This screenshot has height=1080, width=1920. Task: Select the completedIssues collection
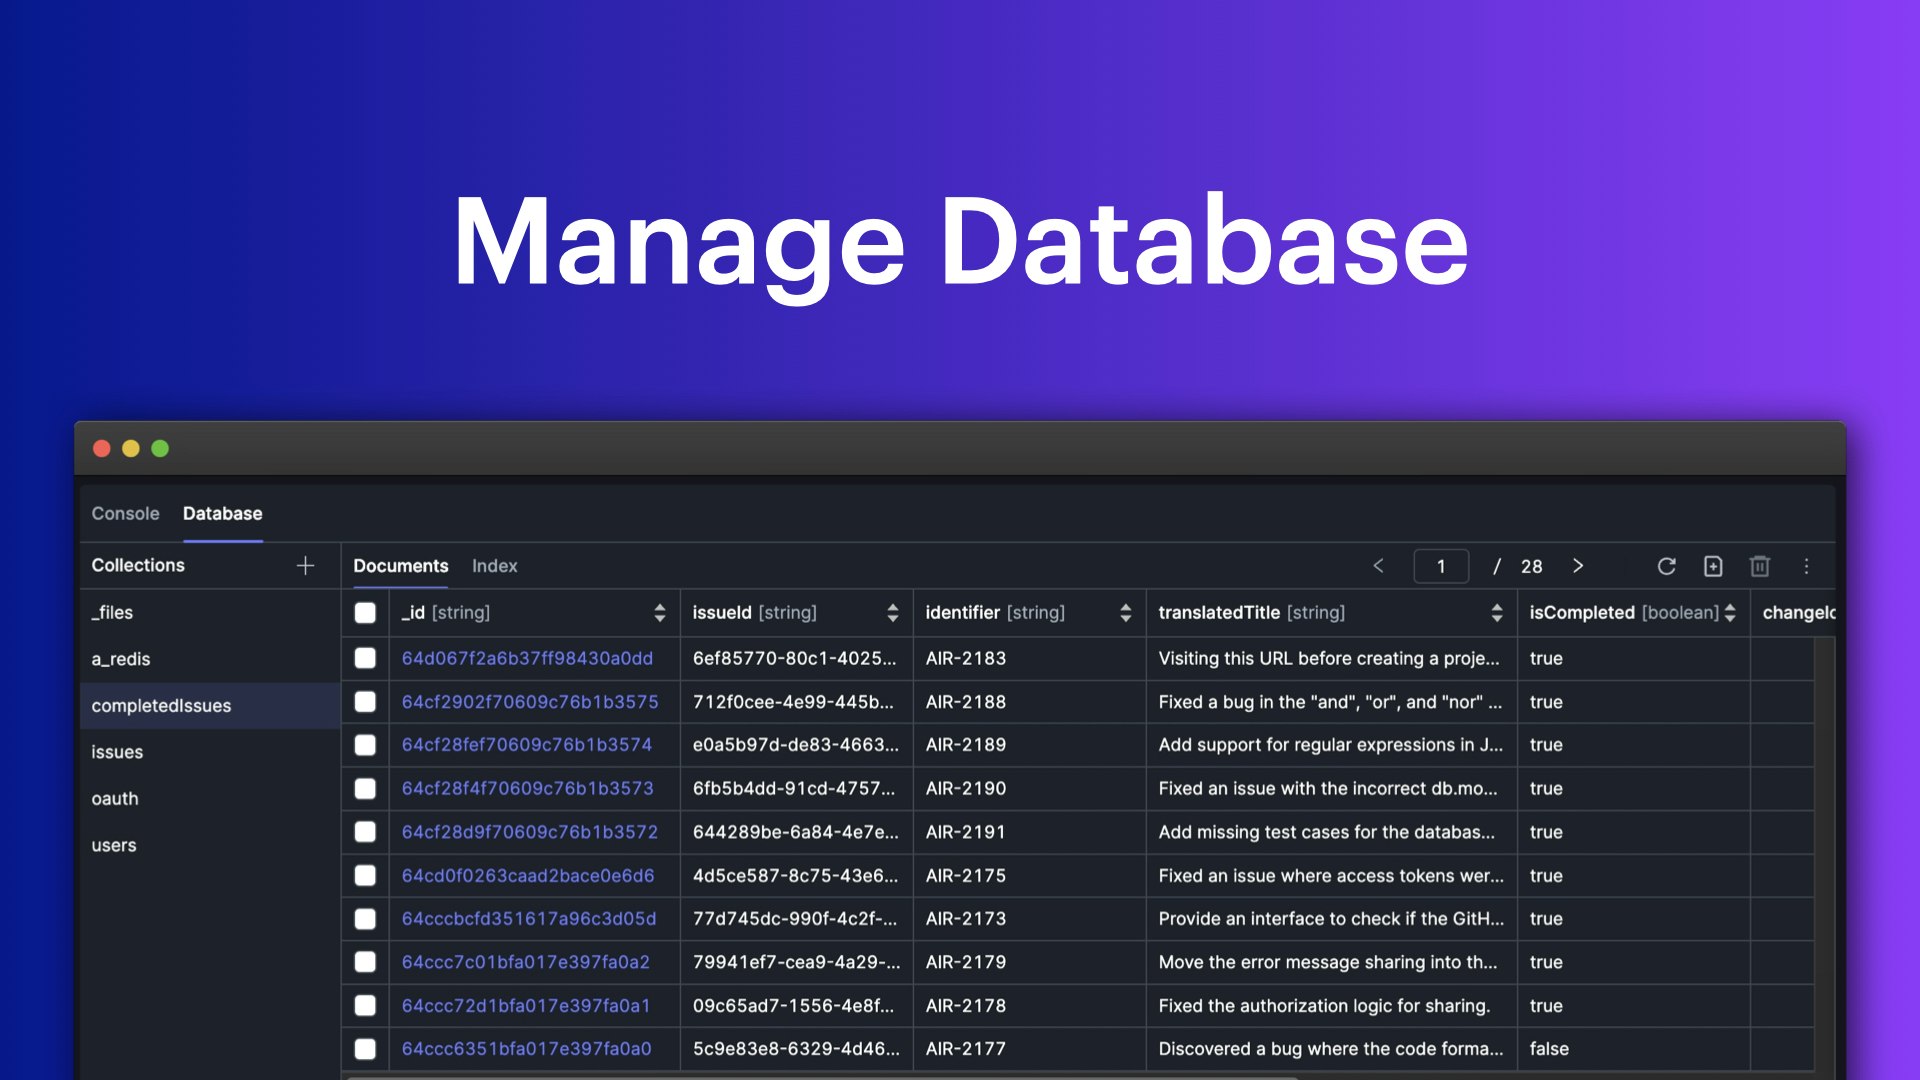coord(210,706)
